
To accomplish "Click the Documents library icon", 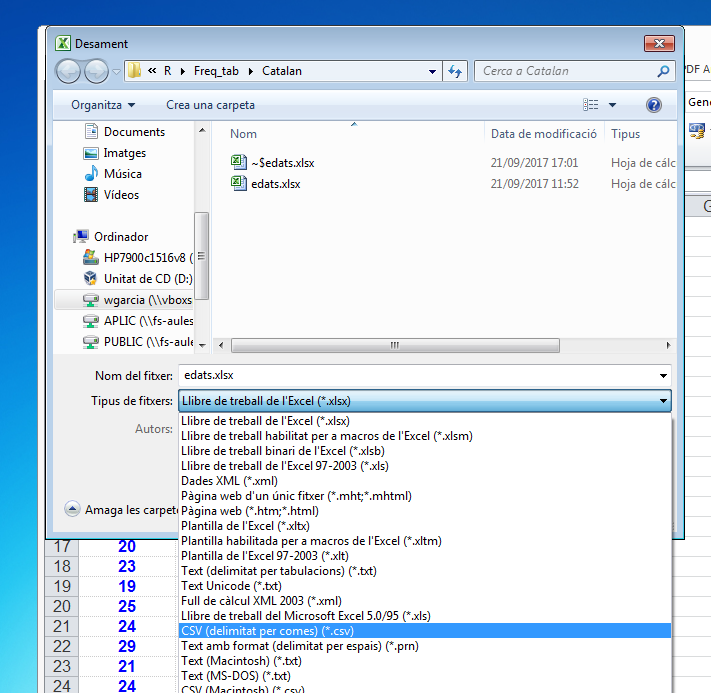I will [x=91, y=132].
